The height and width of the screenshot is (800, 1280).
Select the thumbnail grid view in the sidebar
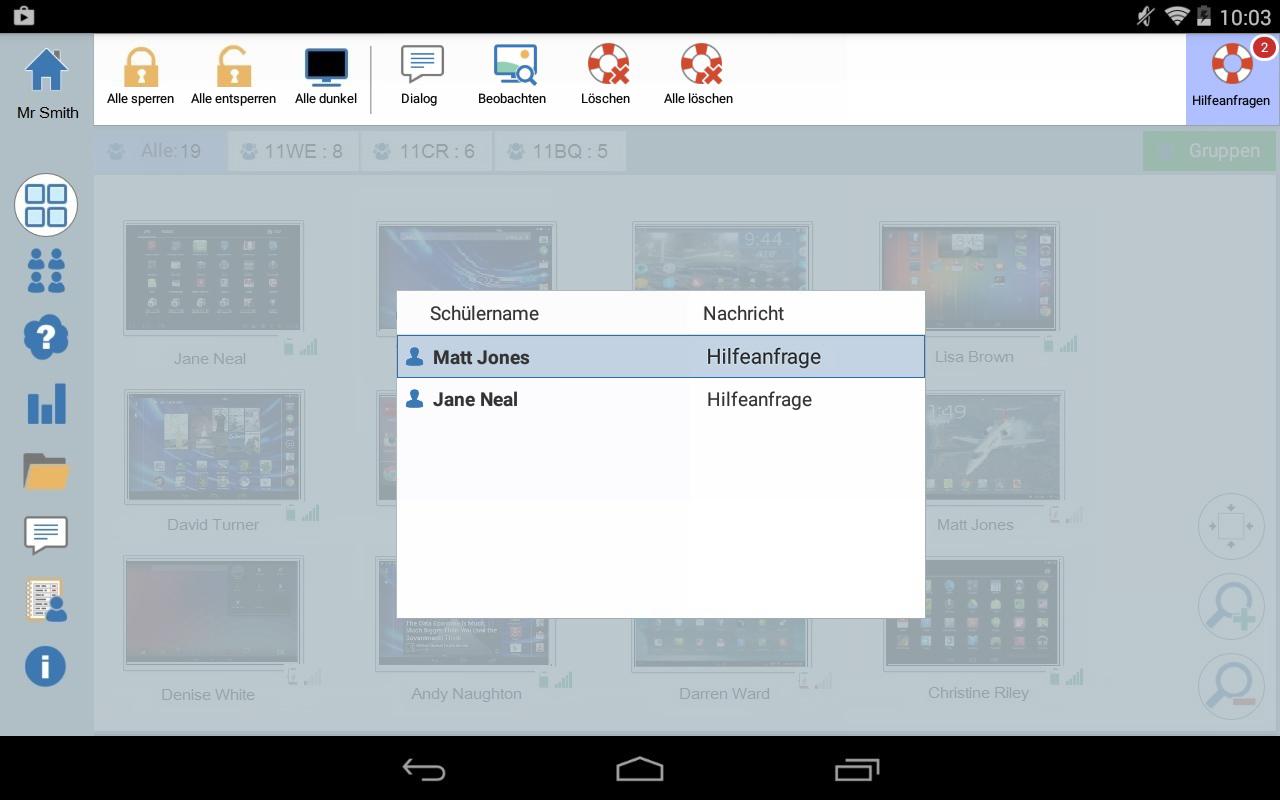click(x=45, y=204)
